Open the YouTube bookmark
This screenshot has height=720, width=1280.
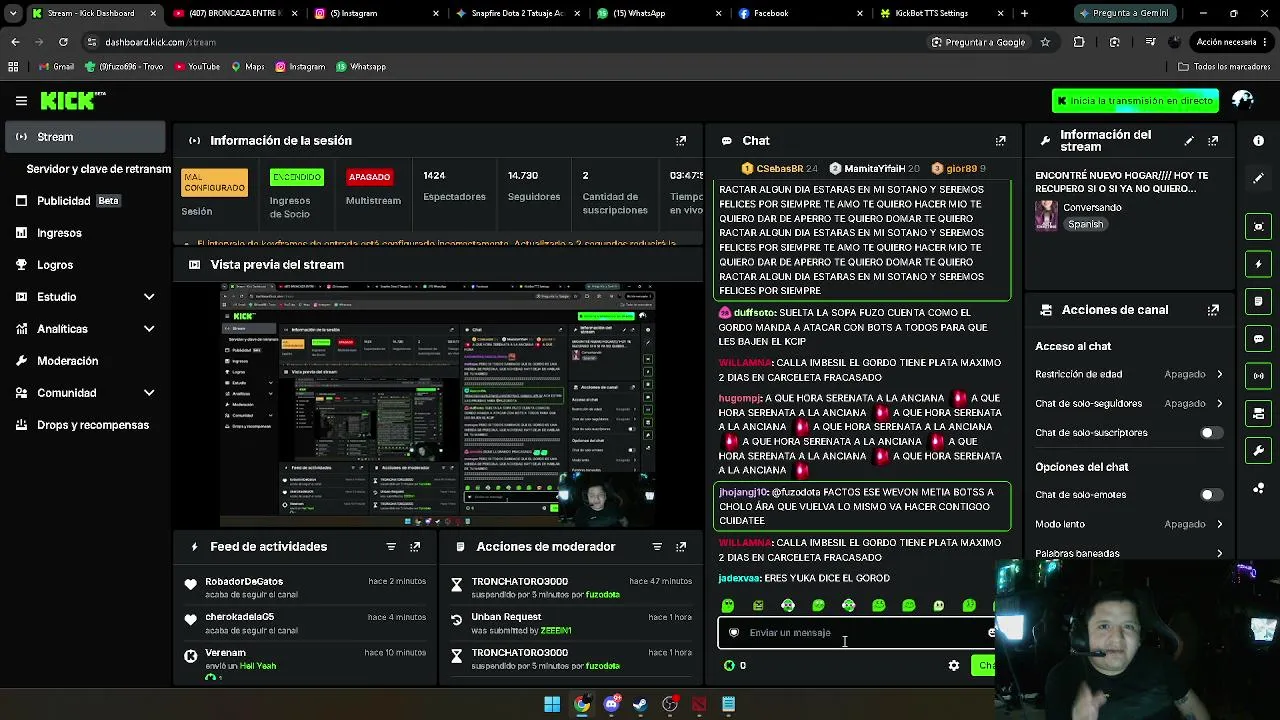pos(197,67)
